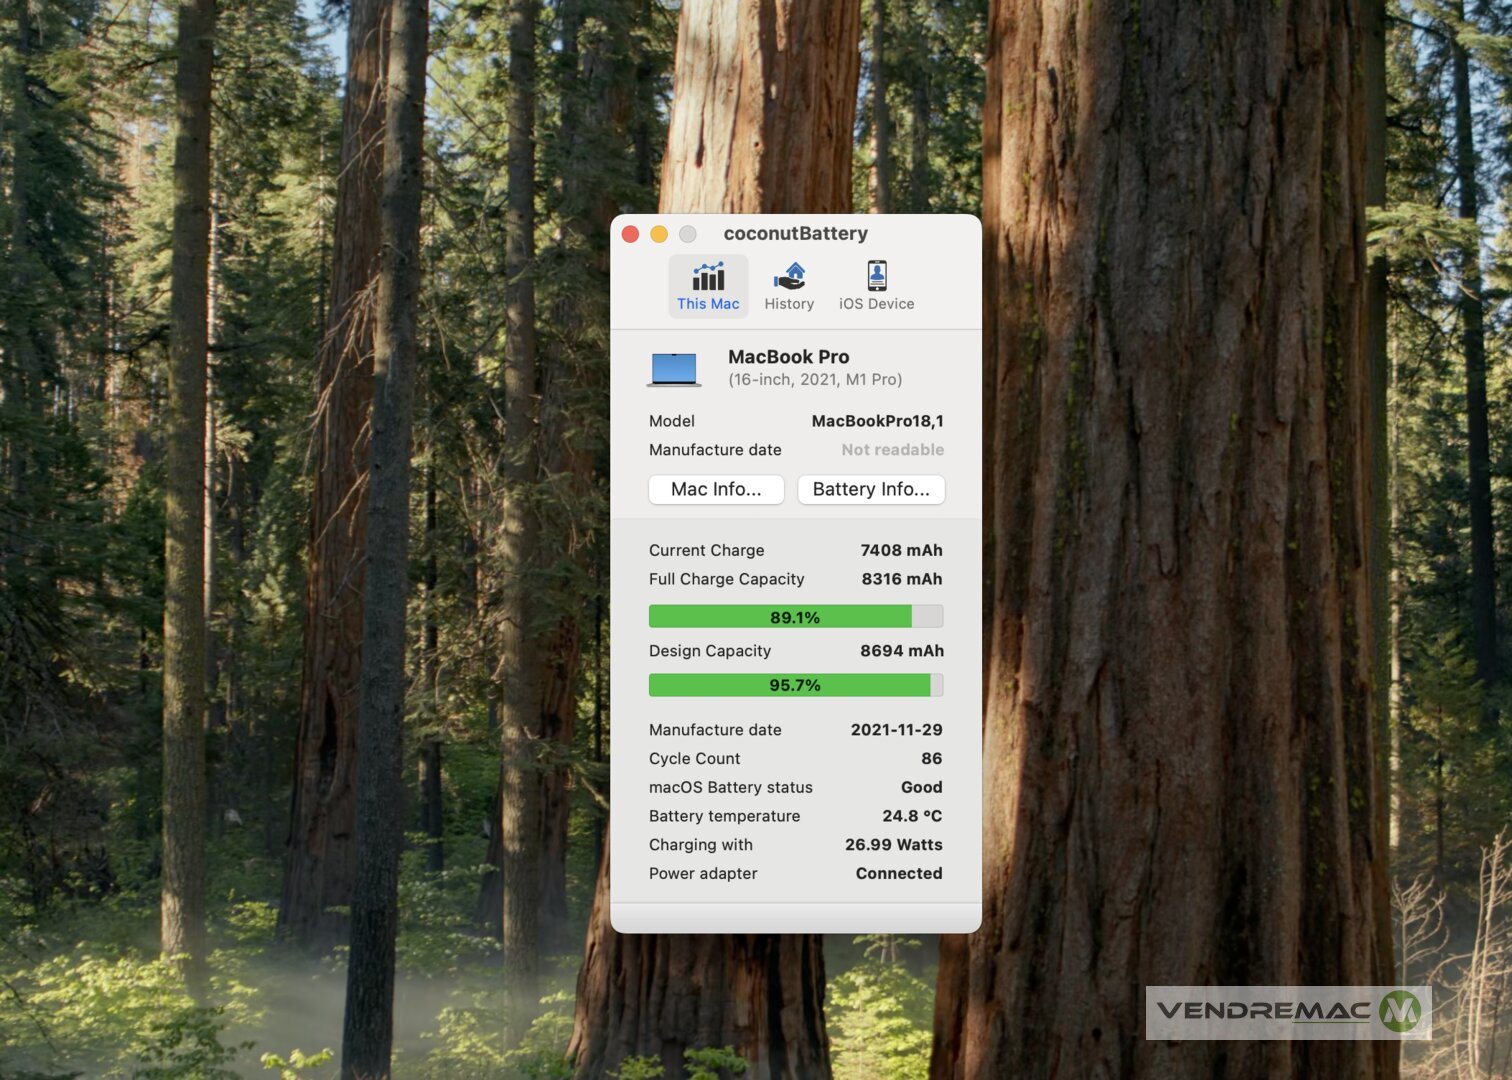The image size is (1512, 1080).
Task: Click the green M Vendremac logo
Action: [x=1400, y=1012]
